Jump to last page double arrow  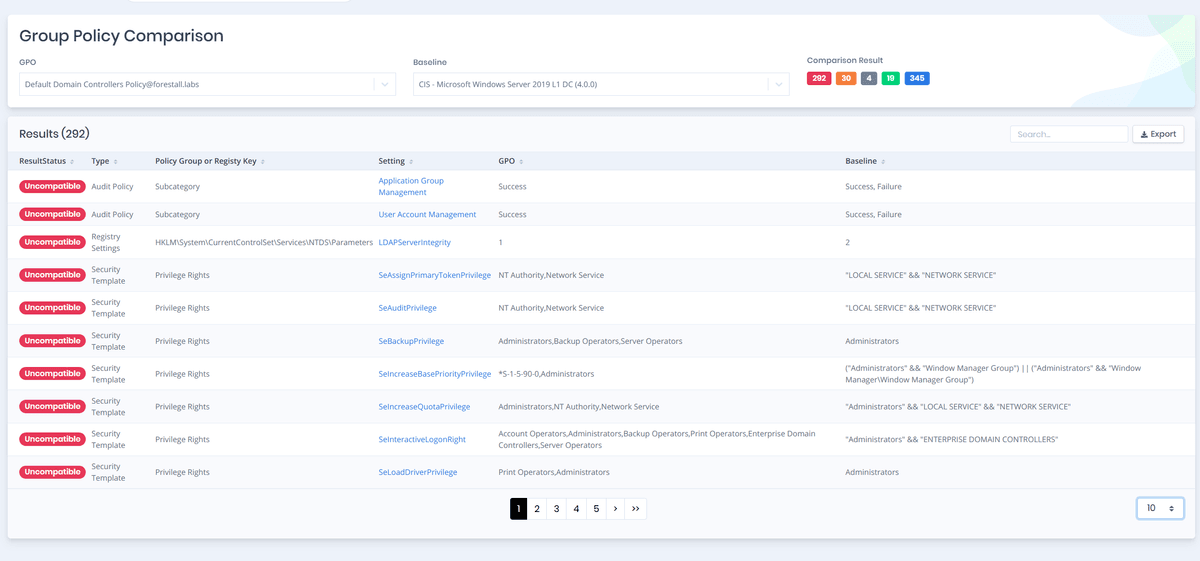pos(636,509)
